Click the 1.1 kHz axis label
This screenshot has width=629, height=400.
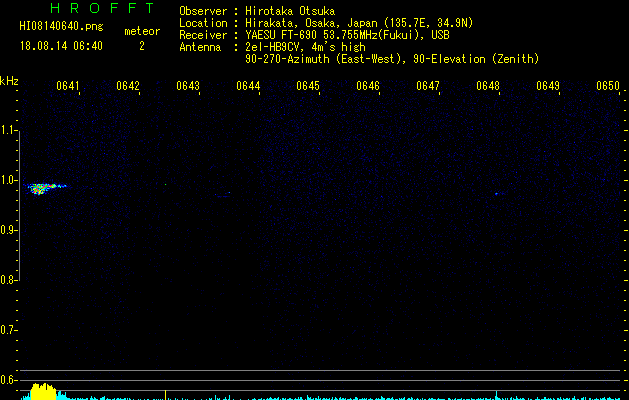coord(8,130)
